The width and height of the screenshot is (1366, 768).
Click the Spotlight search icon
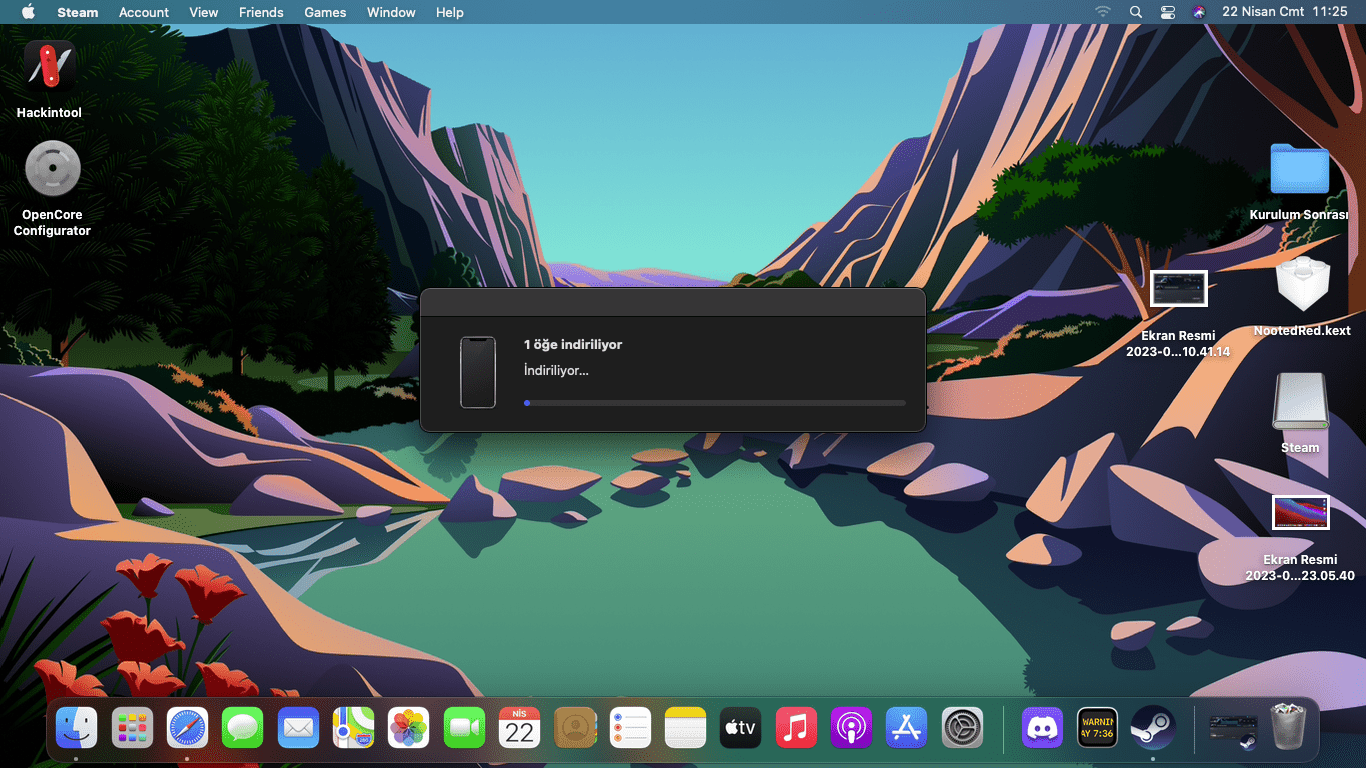tap(1135, 12)
